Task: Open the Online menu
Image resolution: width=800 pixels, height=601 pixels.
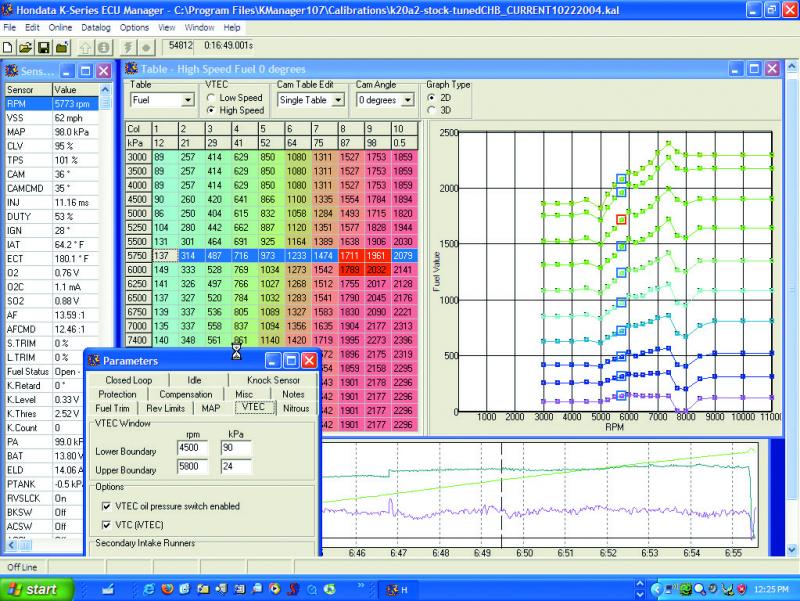Action: (x=60, y=28)
